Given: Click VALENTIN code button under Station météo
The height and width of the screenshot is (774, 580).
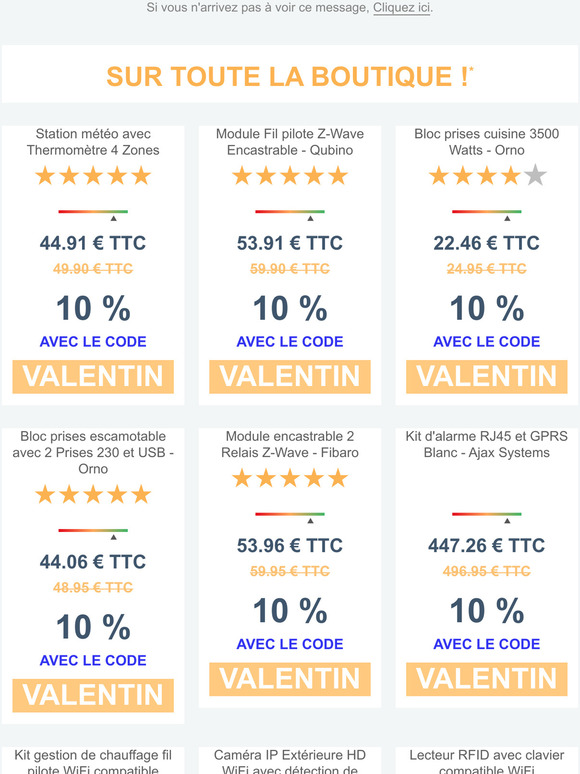Looking at the screenshot, I should click(x=93, y=377).
